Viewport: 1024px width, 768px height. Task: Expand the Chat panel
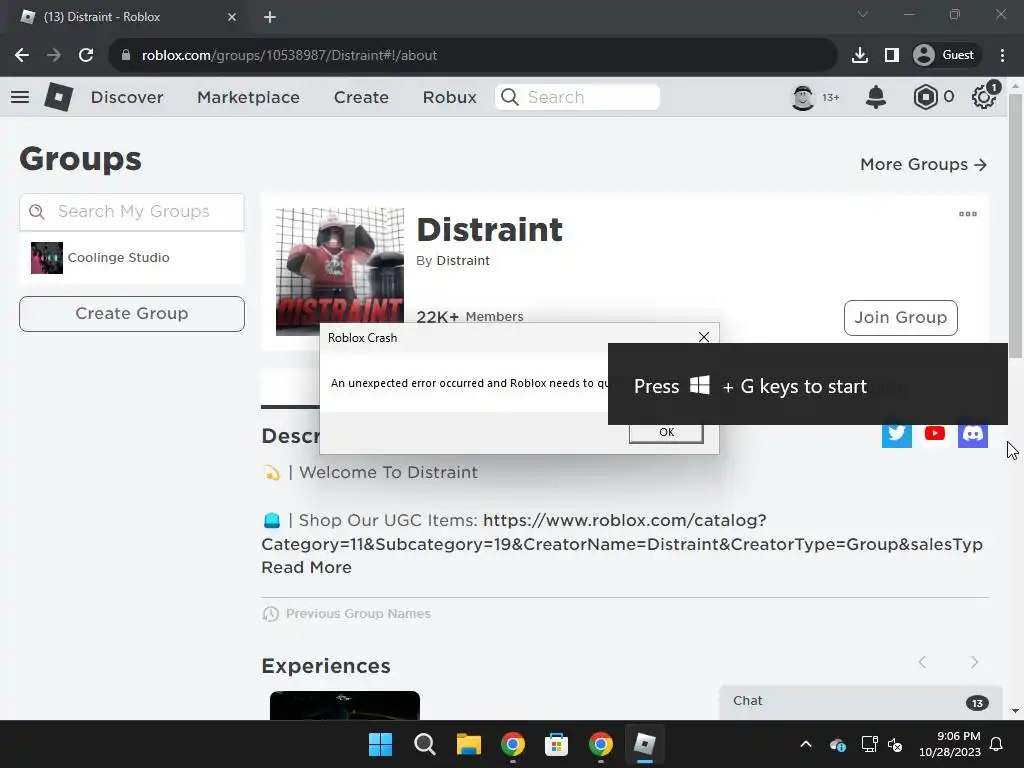(861, 702)
